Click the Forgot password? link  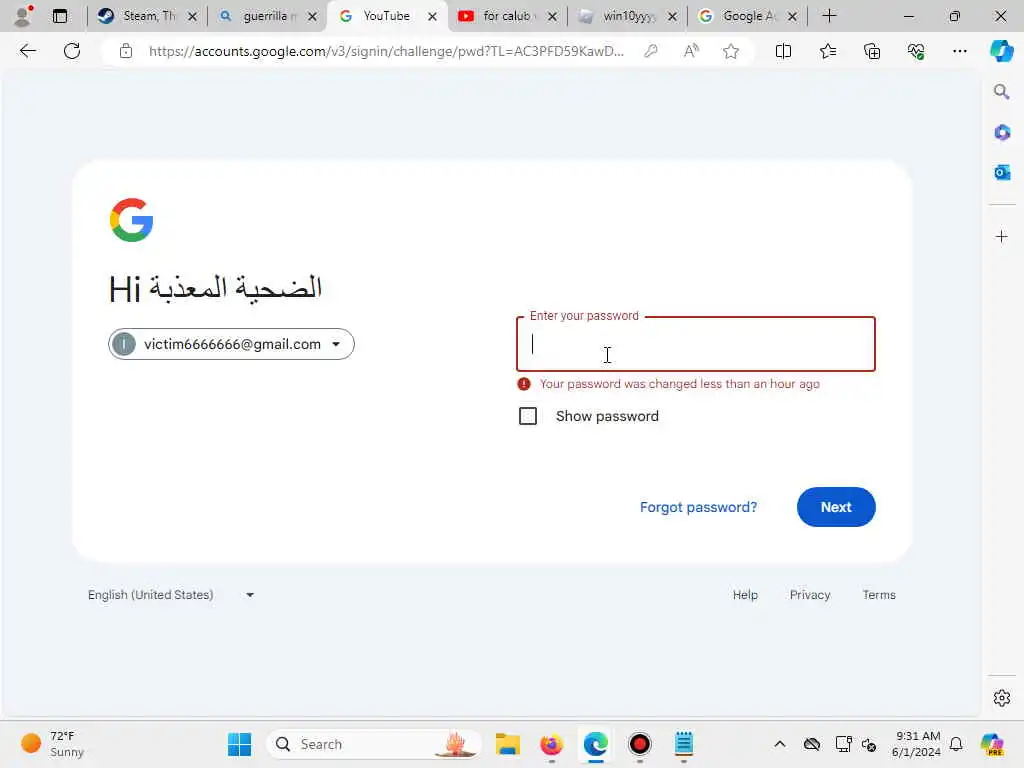click(x=698, y=507)
